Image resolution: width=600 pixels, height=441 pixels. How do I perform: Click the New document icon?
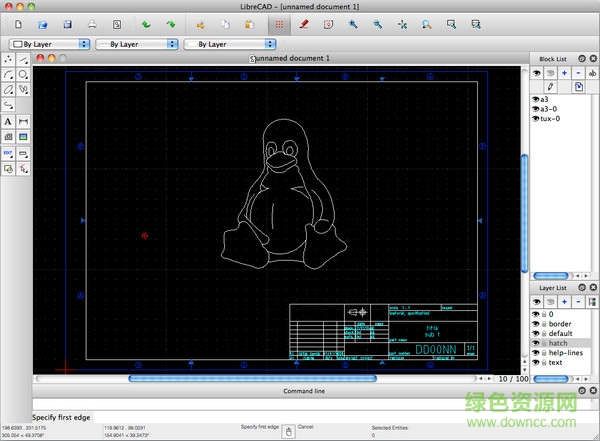pos(18,23)
